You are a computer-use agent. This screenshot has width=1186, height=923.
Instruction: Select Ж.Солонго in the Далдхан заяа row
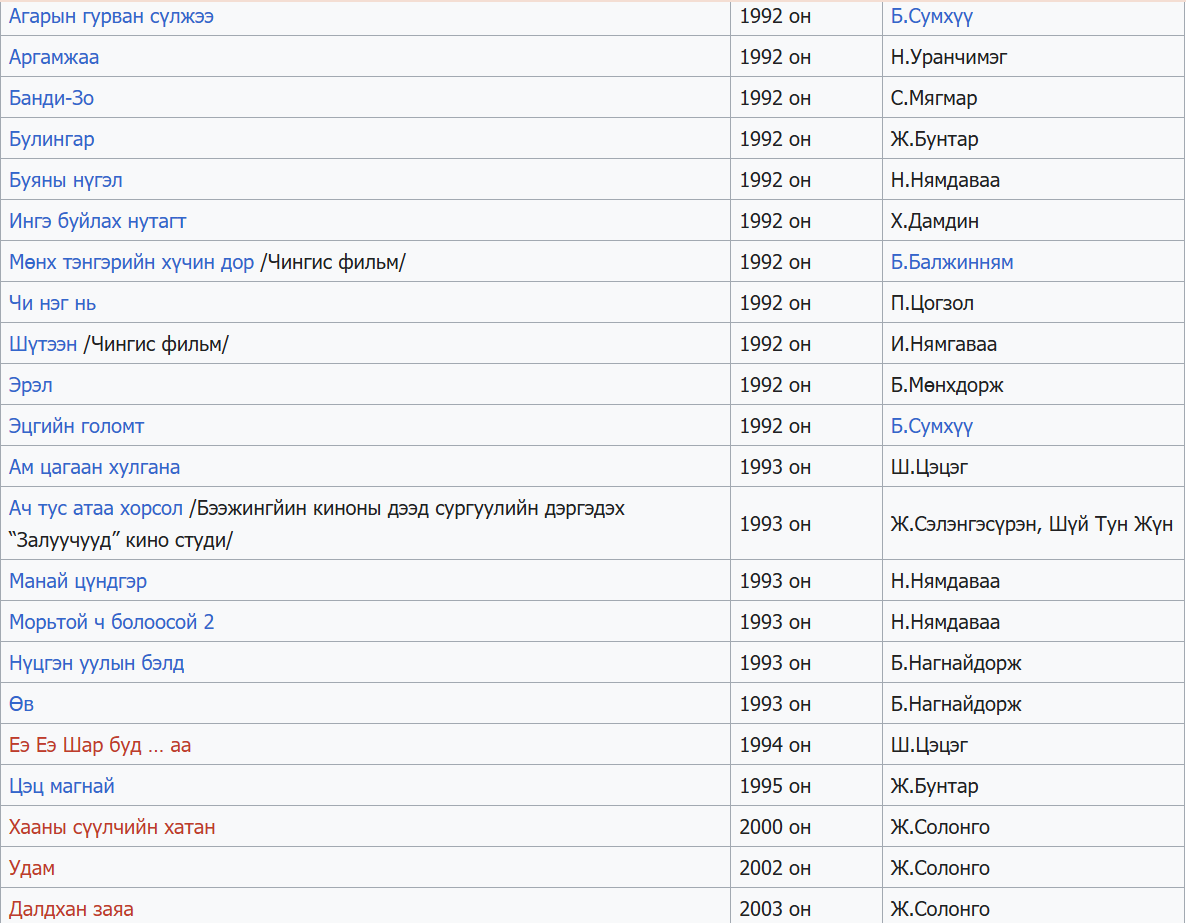(940, 909)
